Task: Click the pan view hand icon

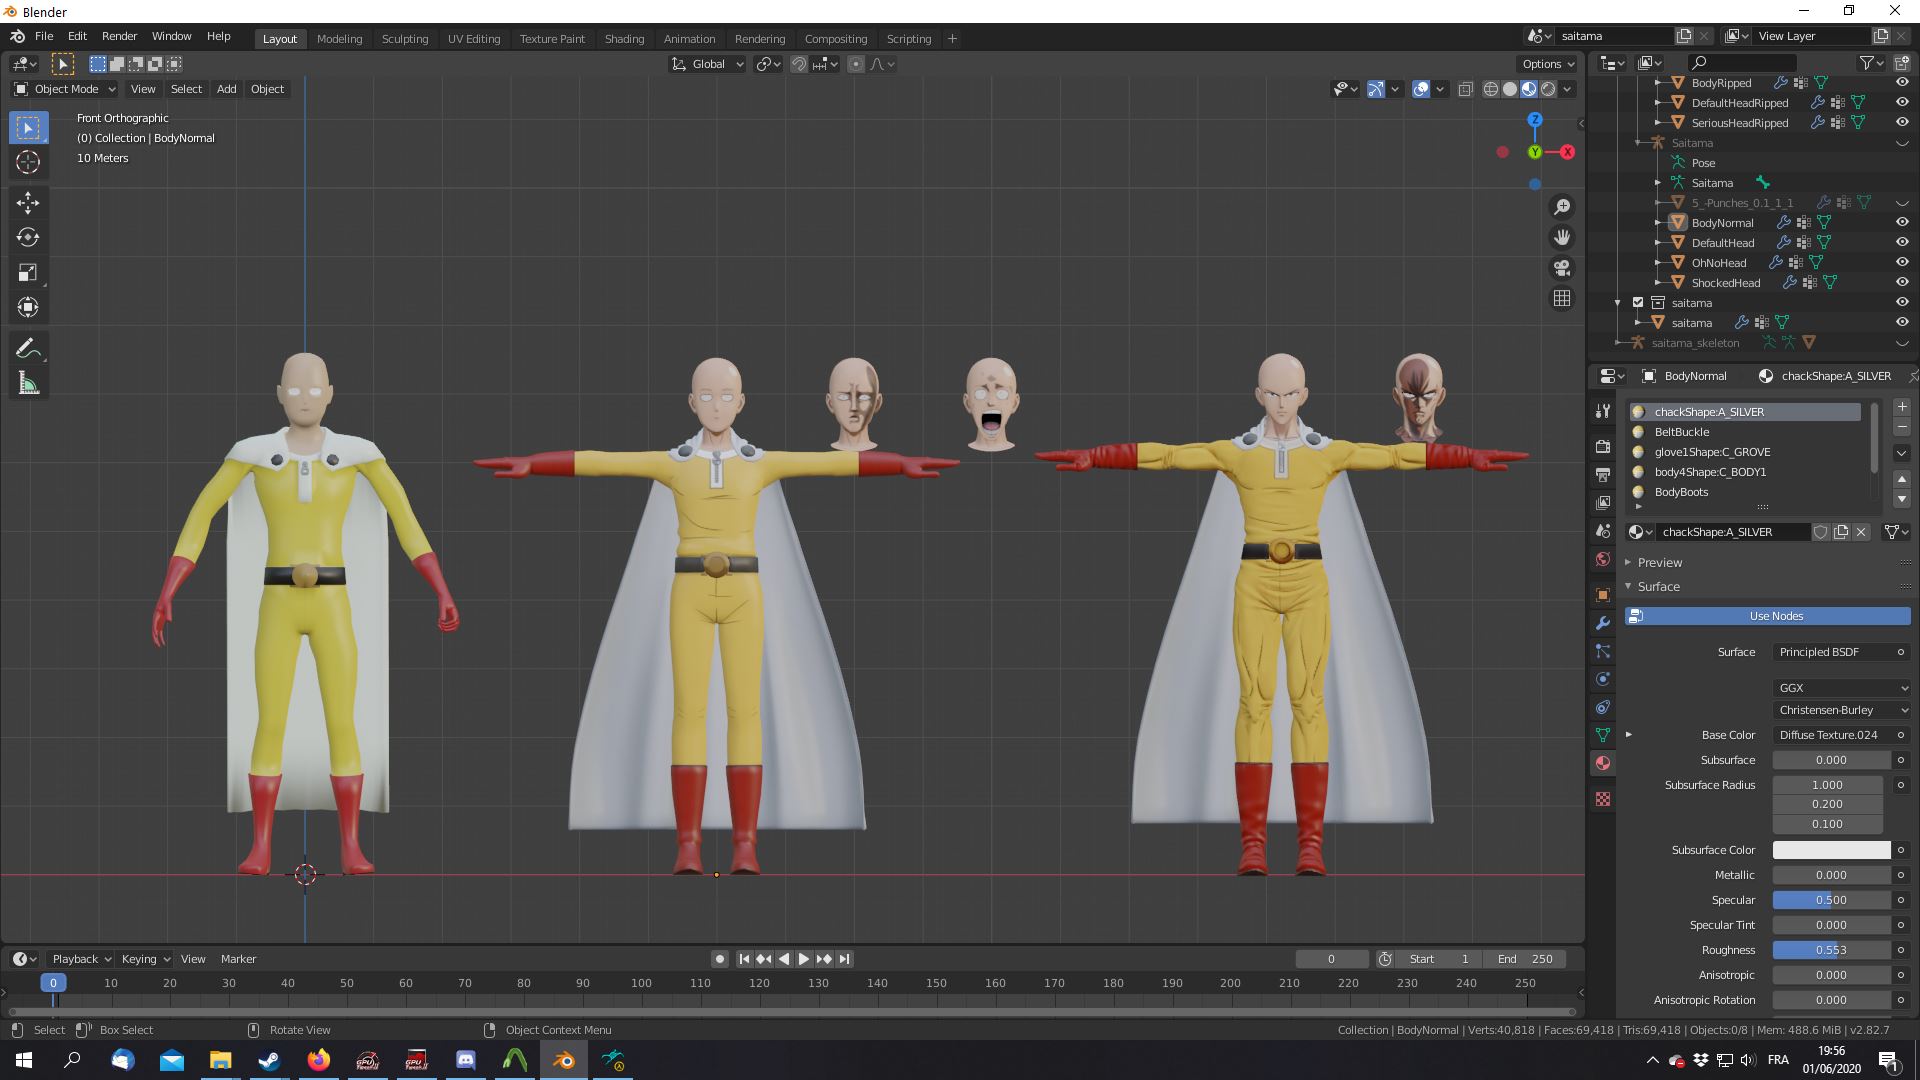Action: (1561, 237)
